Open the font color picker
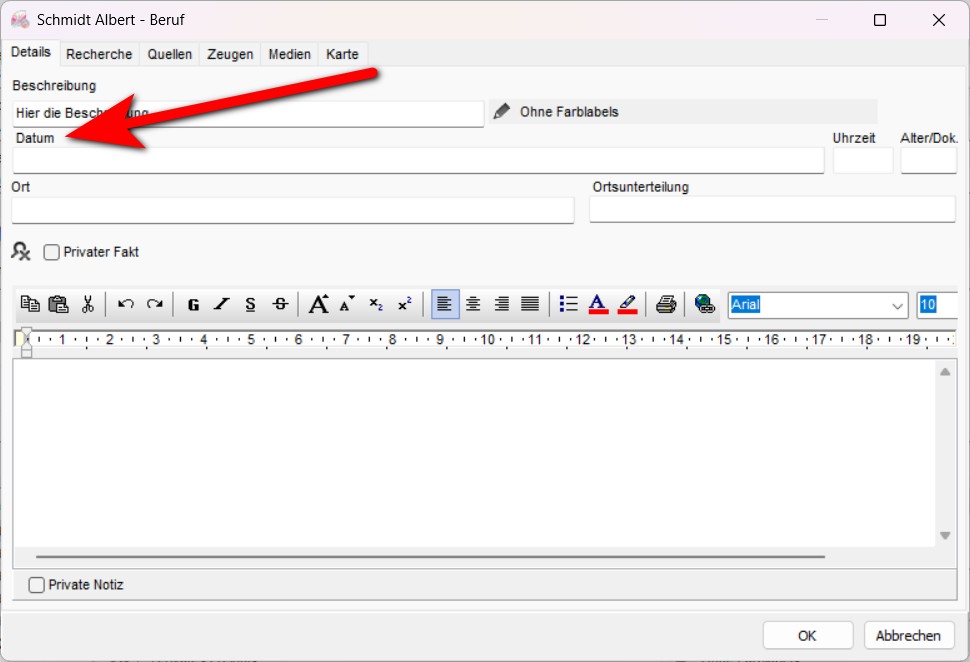 [x=598, y=305]
